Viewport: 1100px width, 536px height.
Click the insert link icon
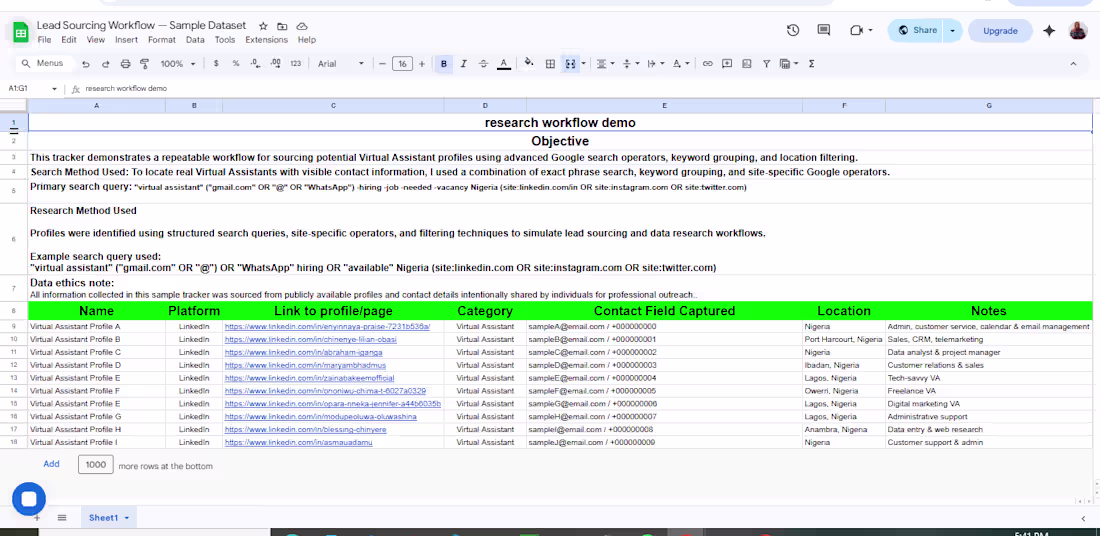[707, 64]
